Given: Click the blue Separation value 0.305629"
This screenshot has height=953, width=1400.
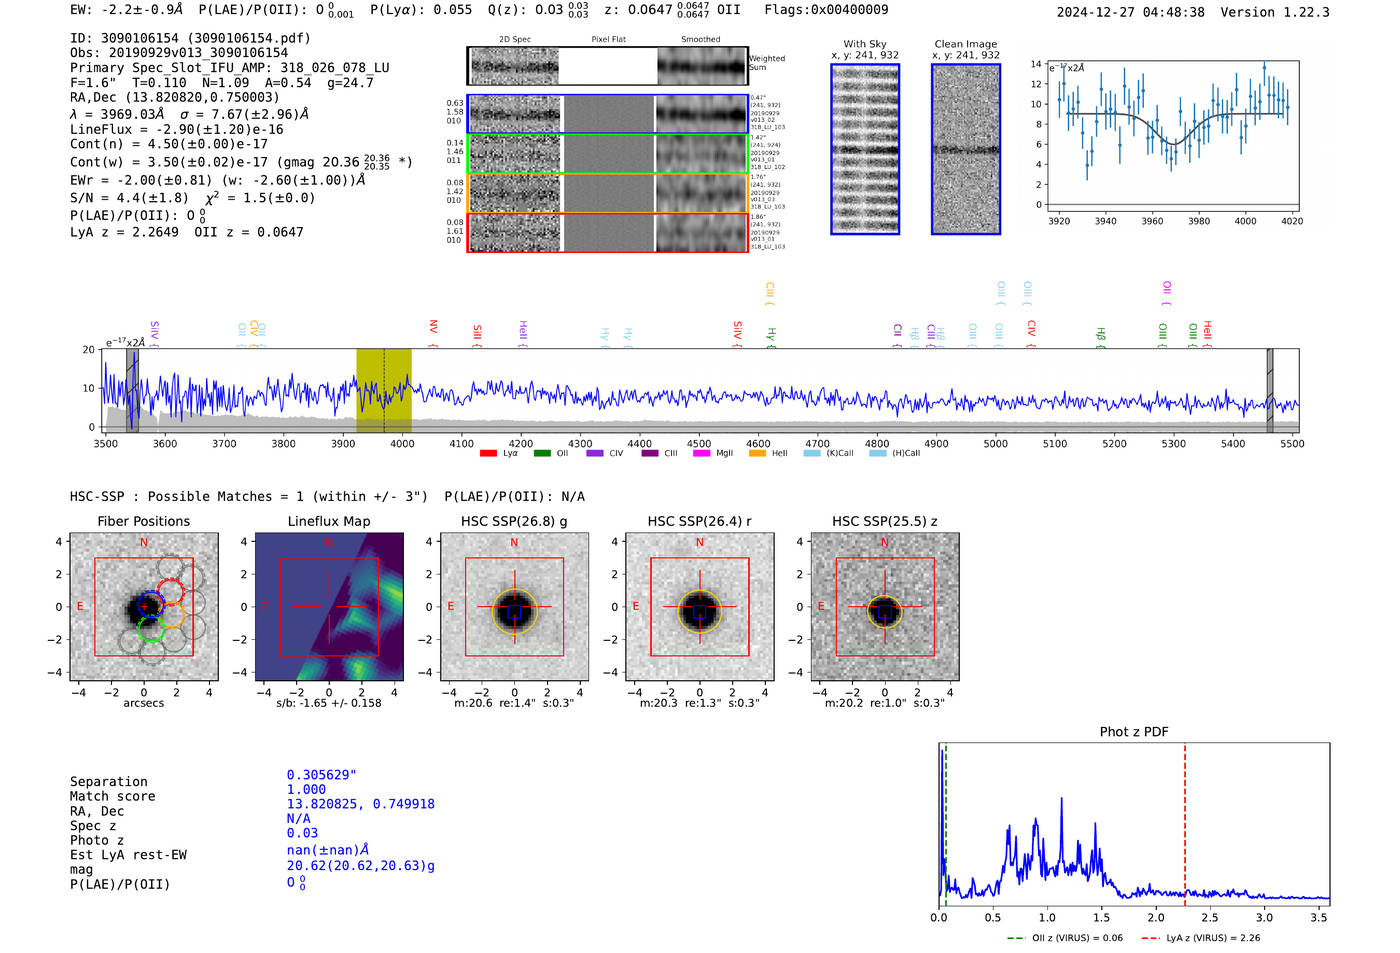Looking at the screenshot, I should [322, 775].
